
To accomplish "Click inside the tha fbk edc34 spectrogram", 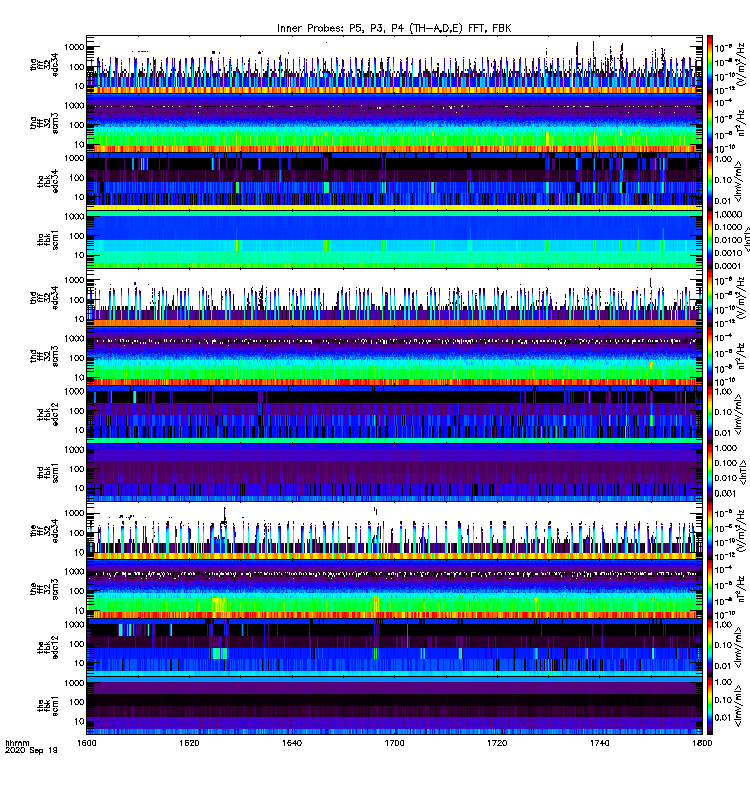I will tap(394, 181).
